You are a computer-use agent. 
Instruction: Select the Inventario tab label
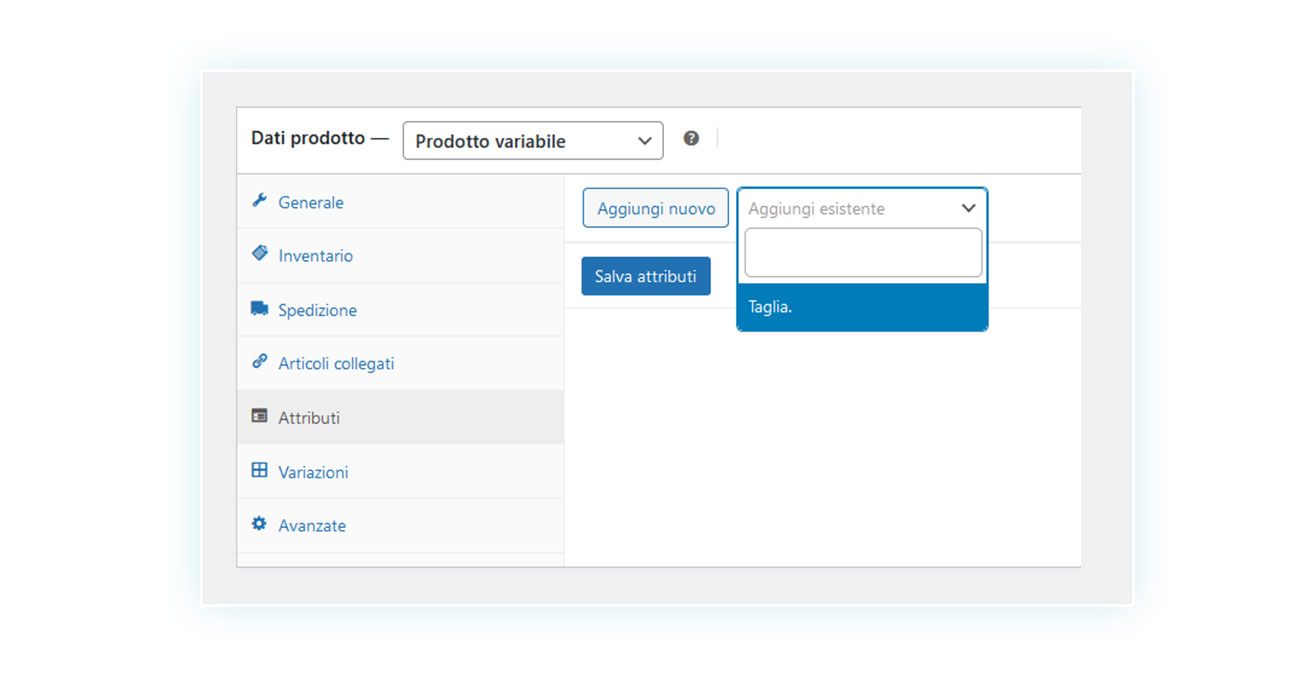click(x=315, y=256)
